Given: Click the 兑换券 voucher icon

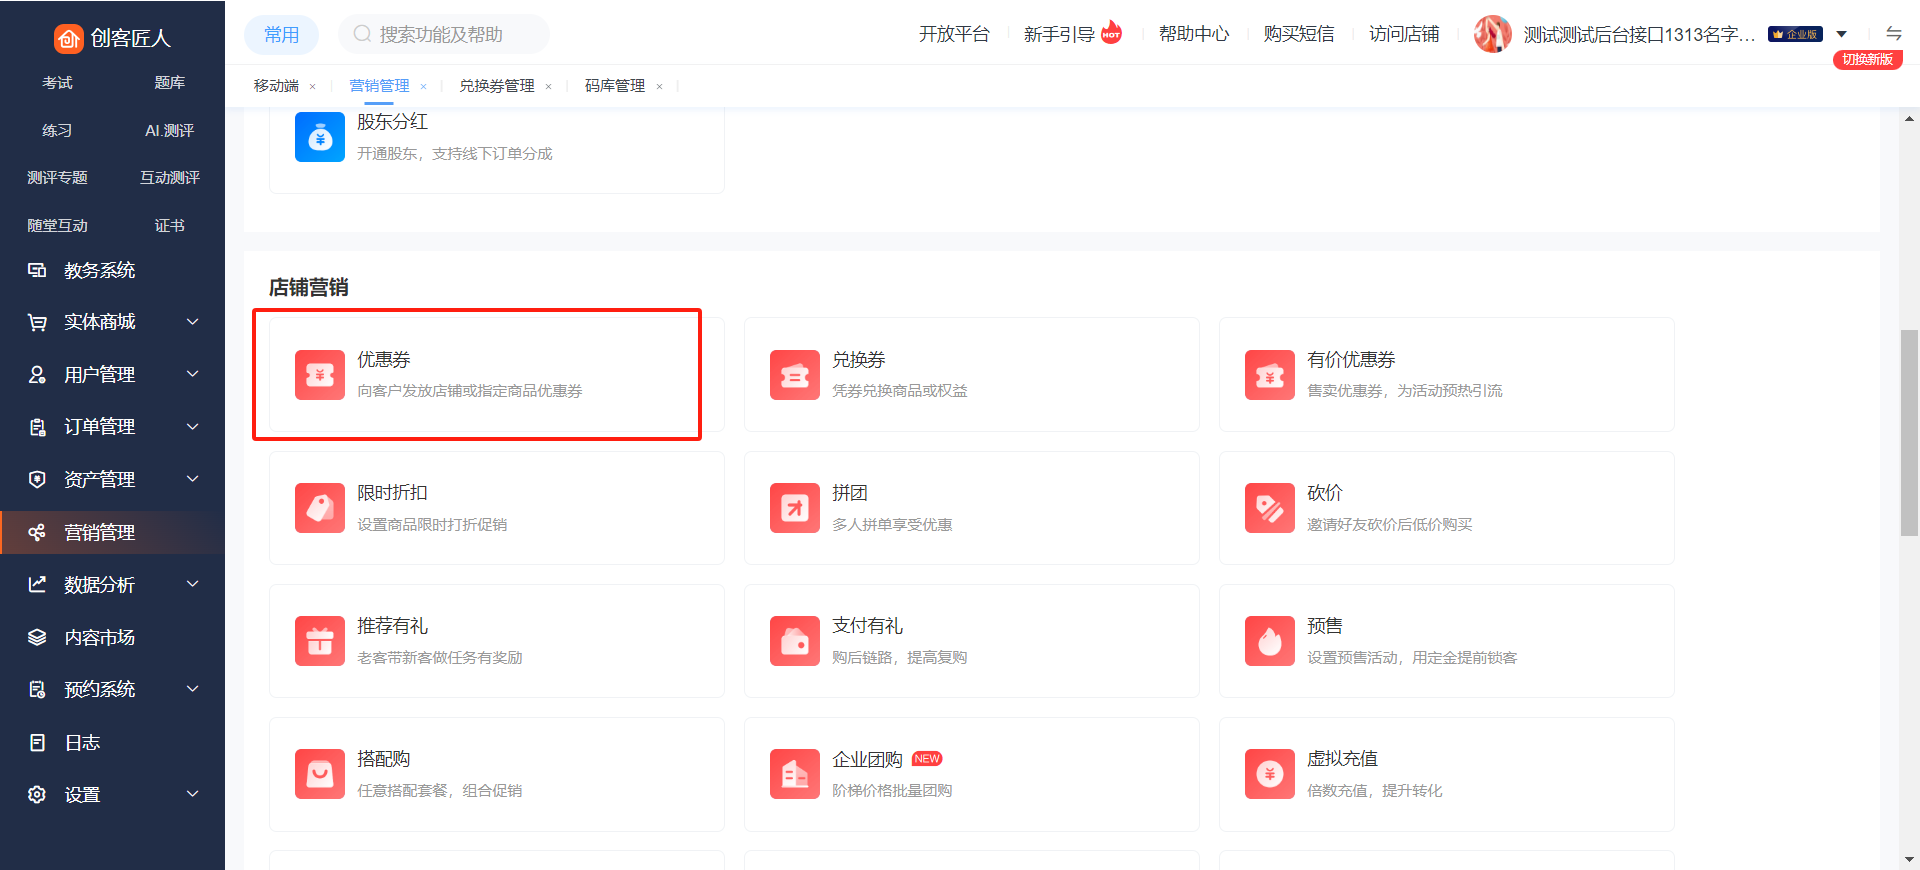Looking at the screenshot, I should point(794,375).
